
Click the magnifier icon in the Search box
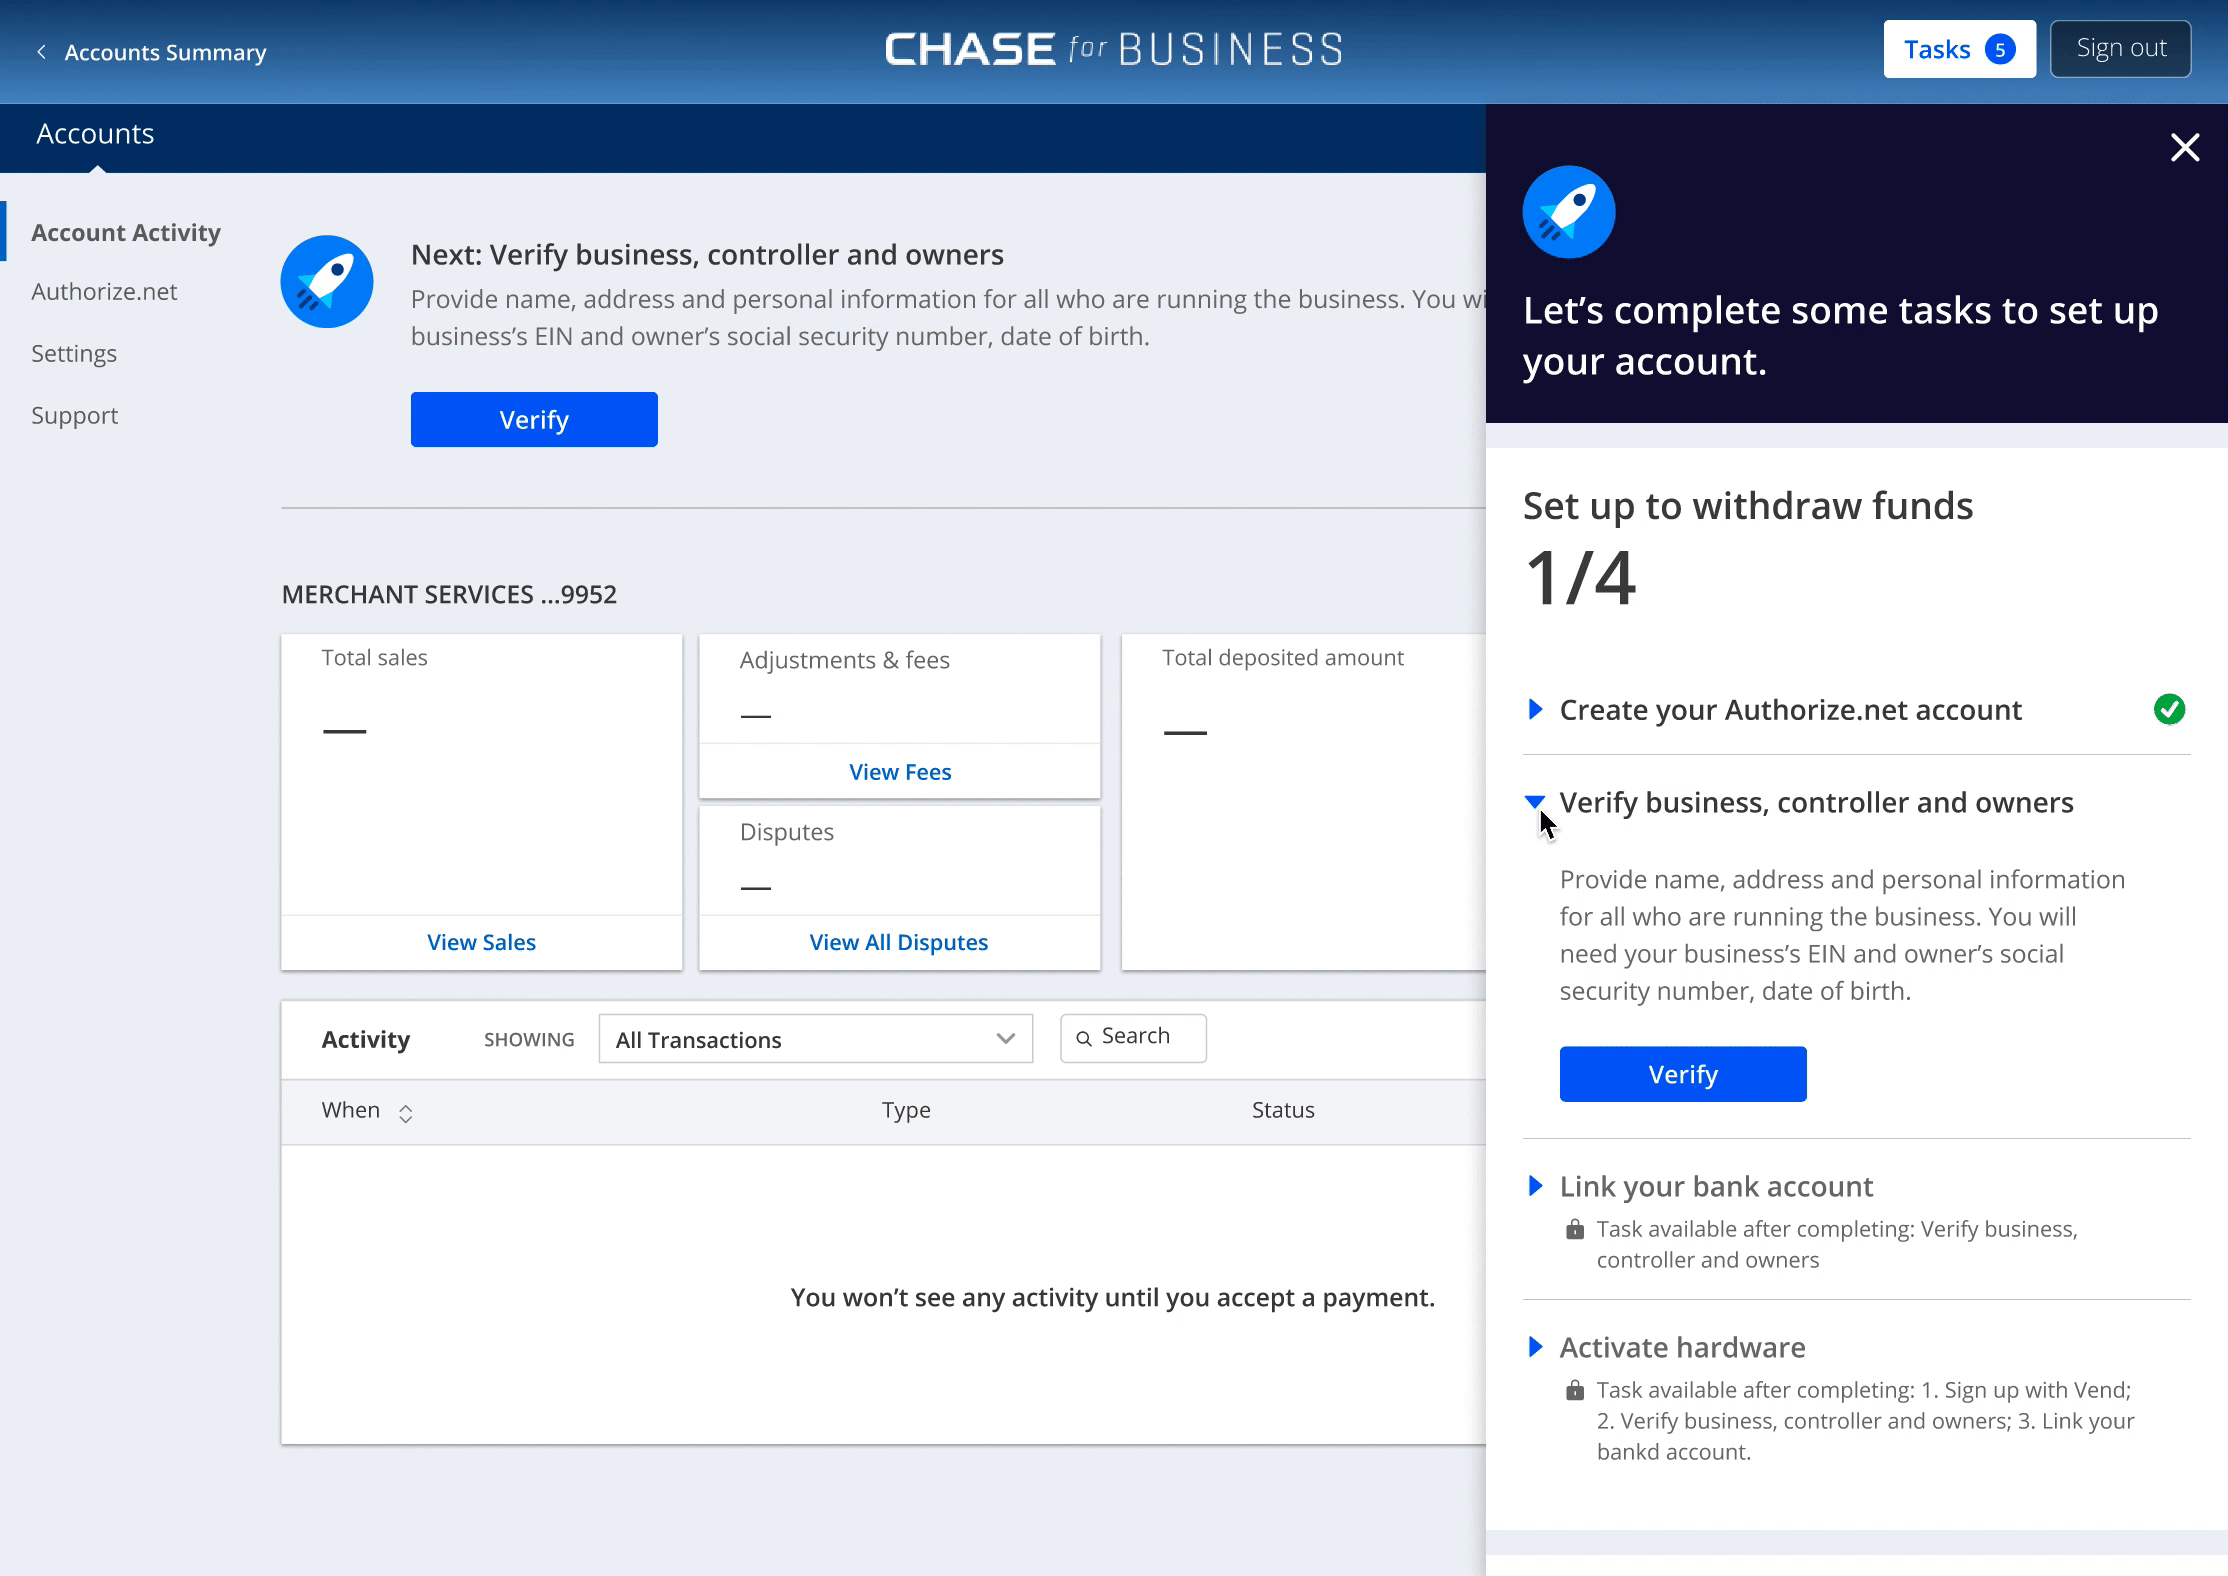tap(1084, 1038)
